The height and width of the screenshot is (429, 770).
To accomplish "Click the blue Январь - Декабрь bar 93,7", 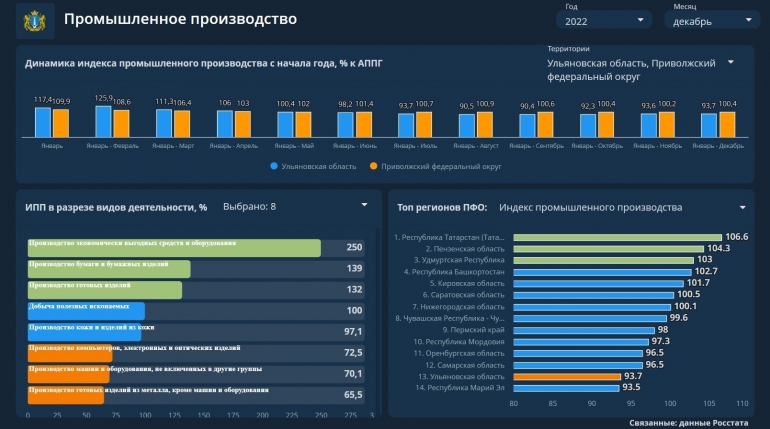I will coord(708,125).
